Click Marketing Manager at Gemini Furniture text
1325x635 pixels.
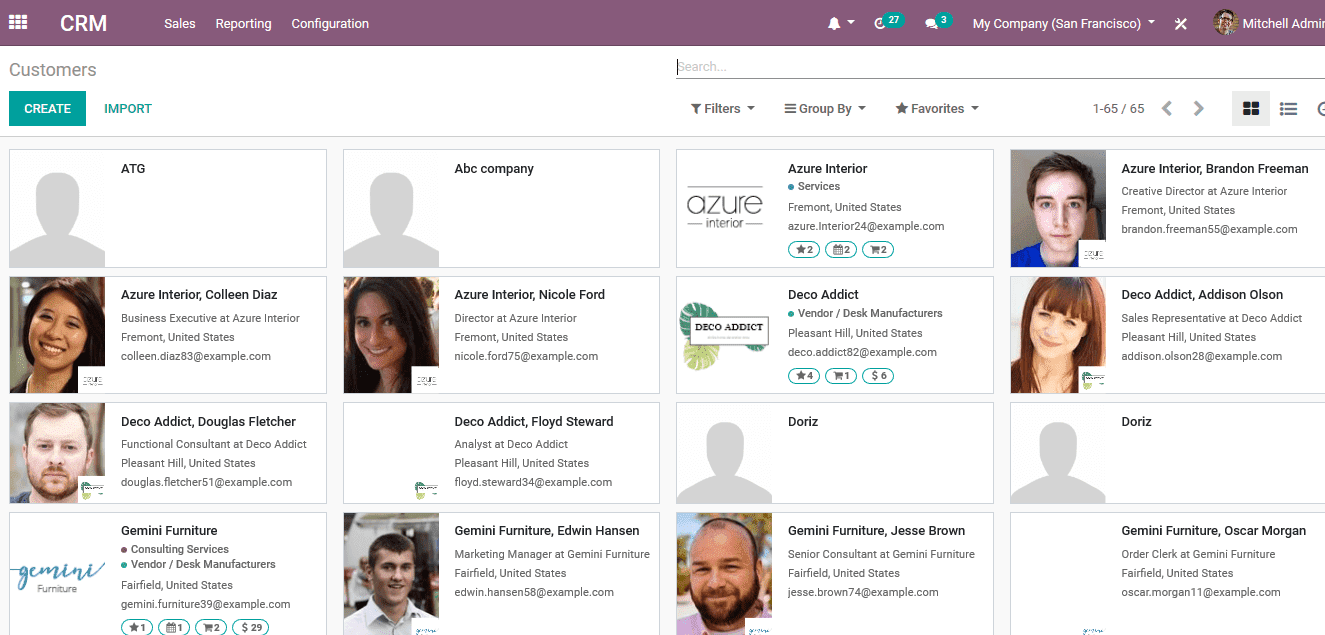point(552,554)
